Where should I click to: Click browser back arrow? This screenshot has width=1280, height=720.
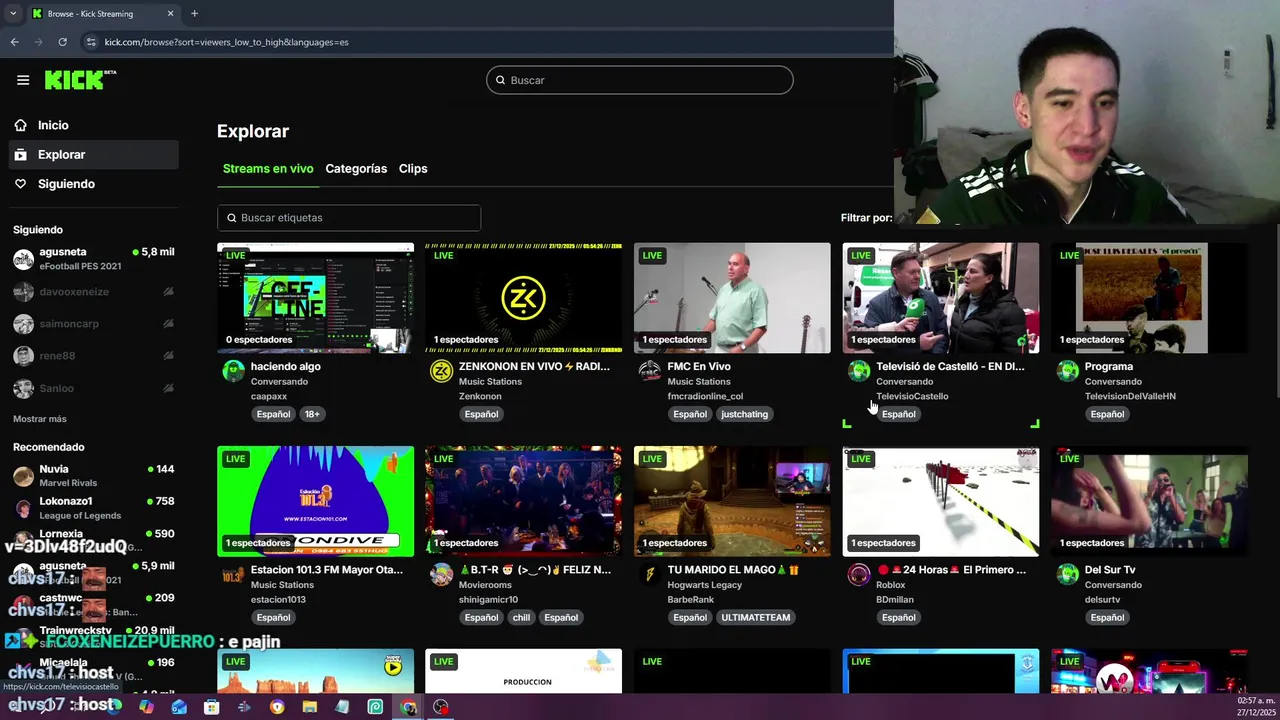(x=14, y=42)
